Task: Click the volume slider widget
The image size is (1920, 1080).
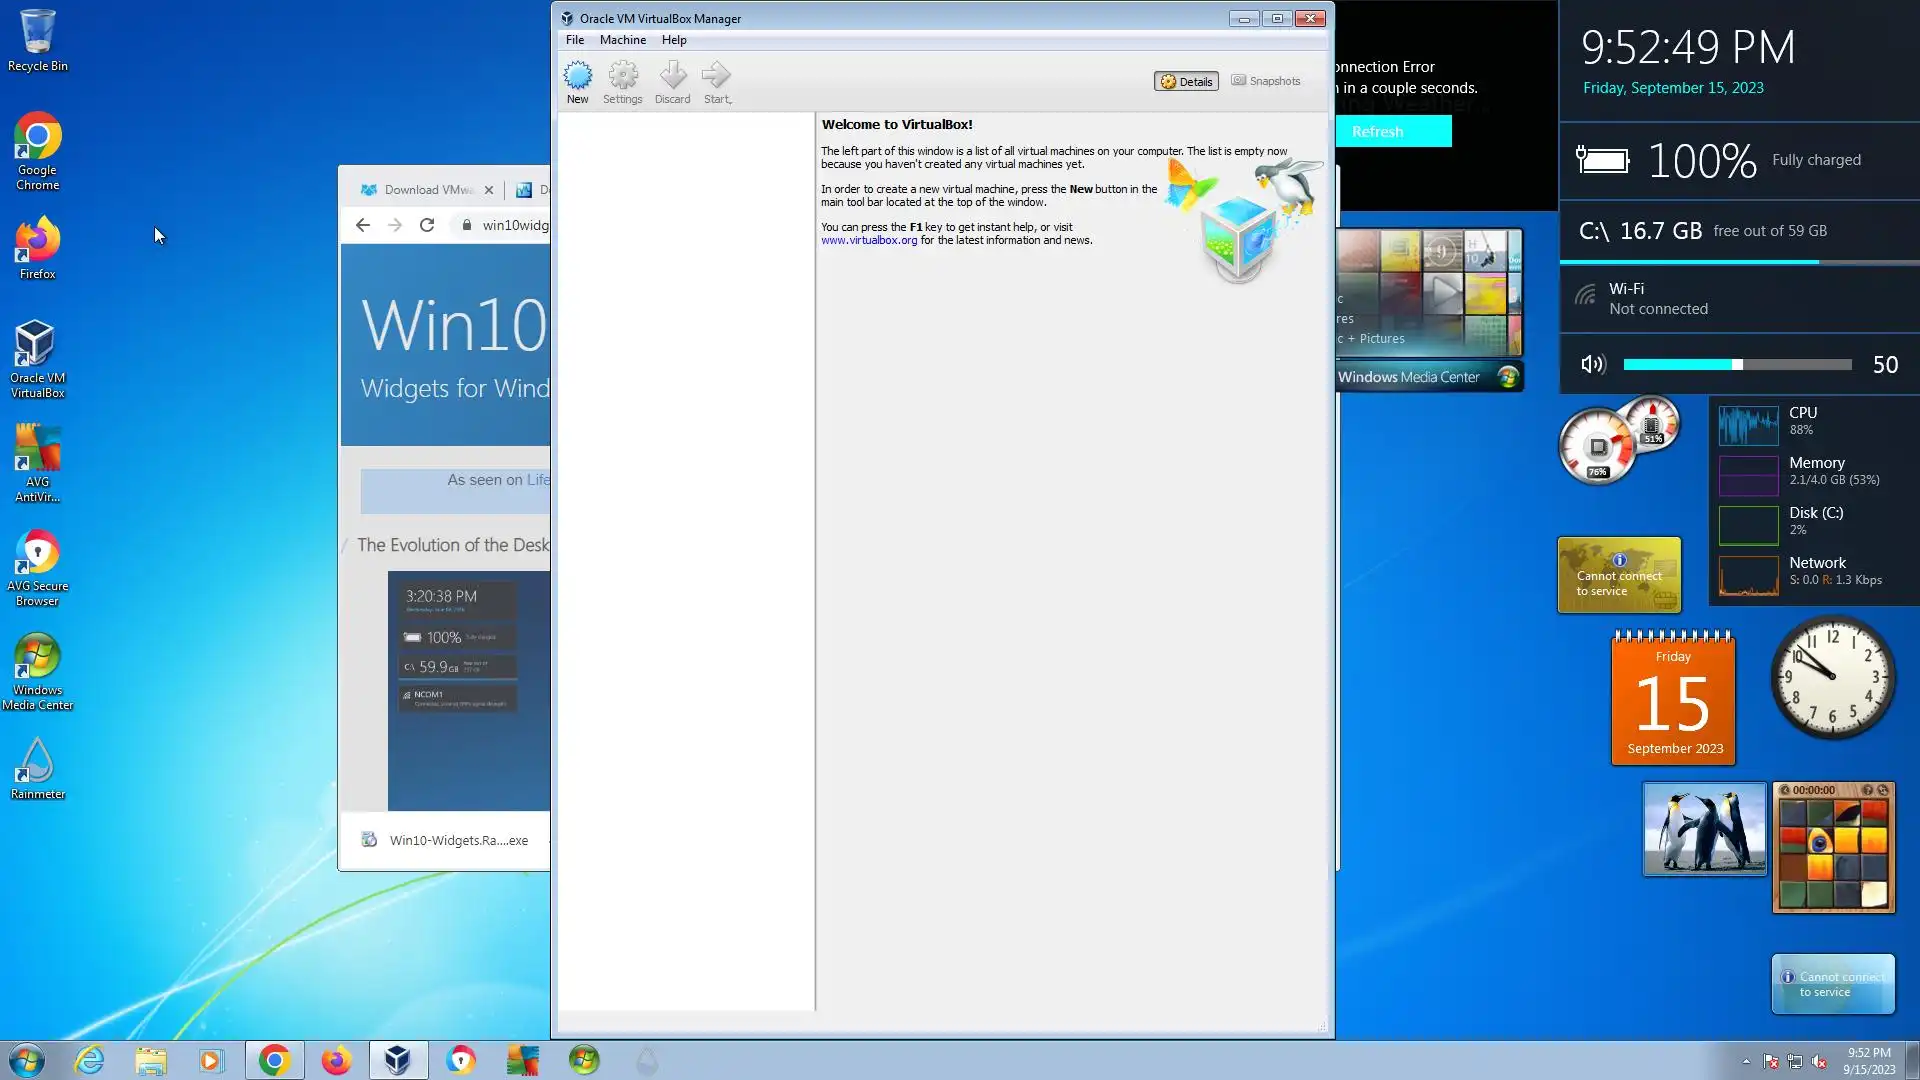Action: coord(1737,365)
